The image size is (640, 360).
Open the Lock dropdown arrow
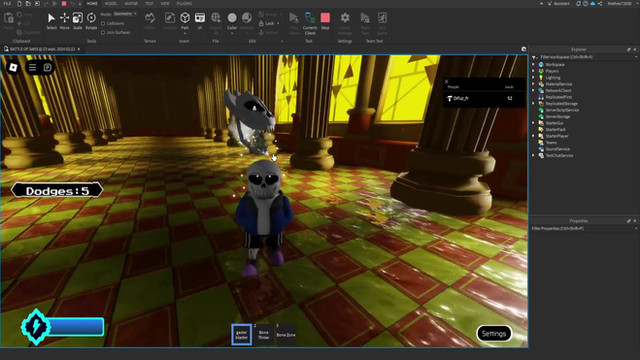(x=278, y=24)
